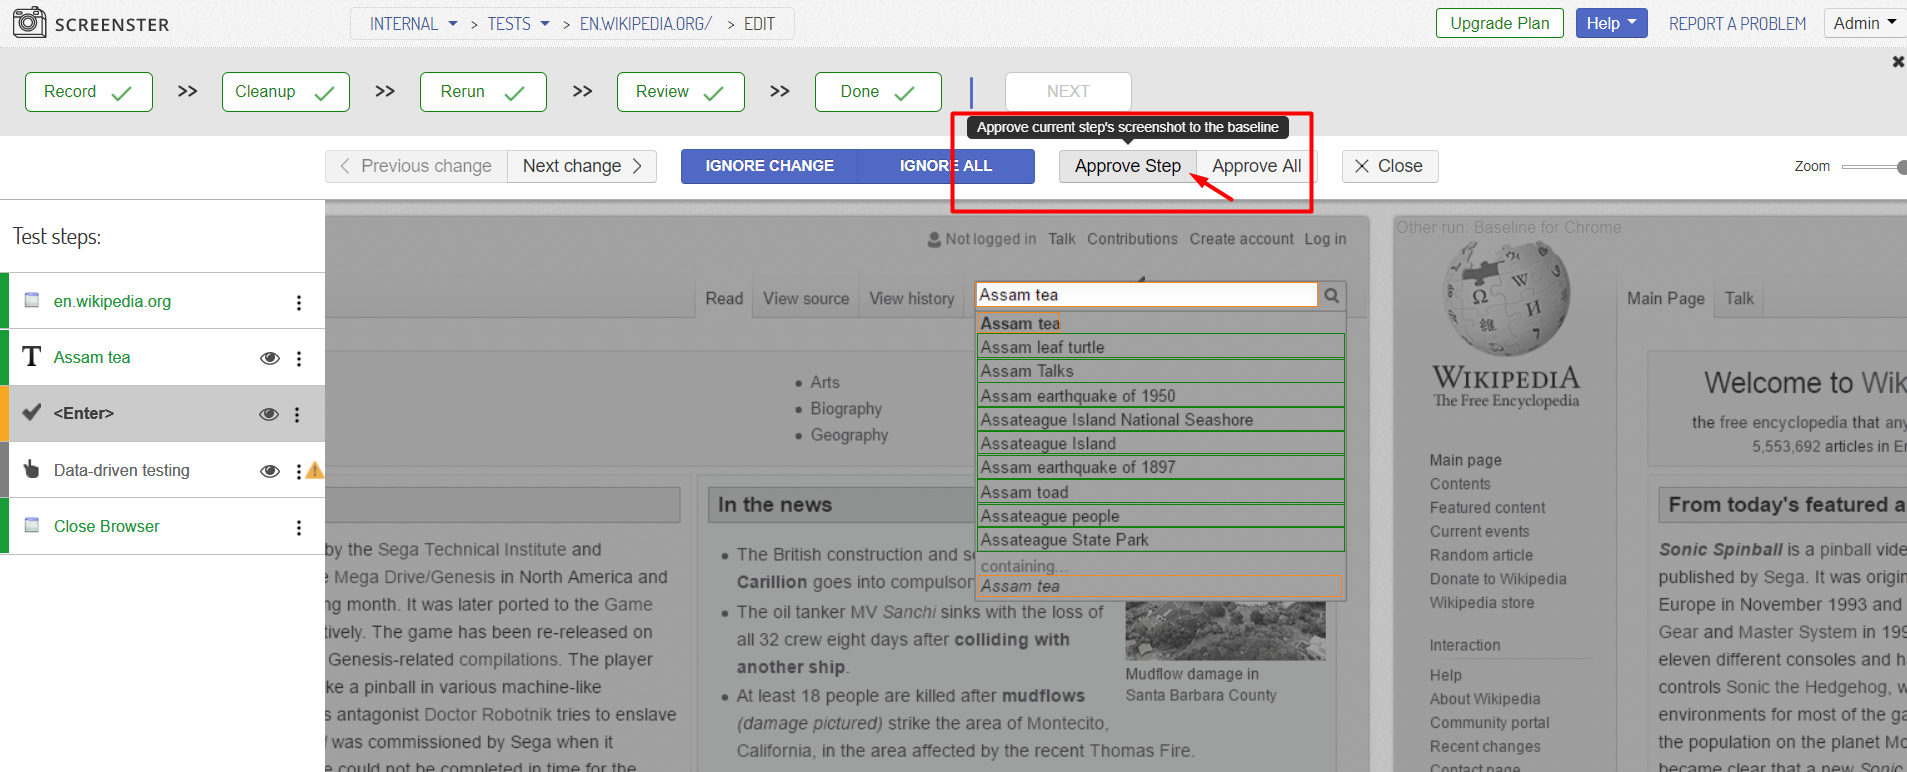Image resolution: width=1907 pixels, height=772 pixels.
Task: Click Approve Step button
Action: (x=1127, y=166)
